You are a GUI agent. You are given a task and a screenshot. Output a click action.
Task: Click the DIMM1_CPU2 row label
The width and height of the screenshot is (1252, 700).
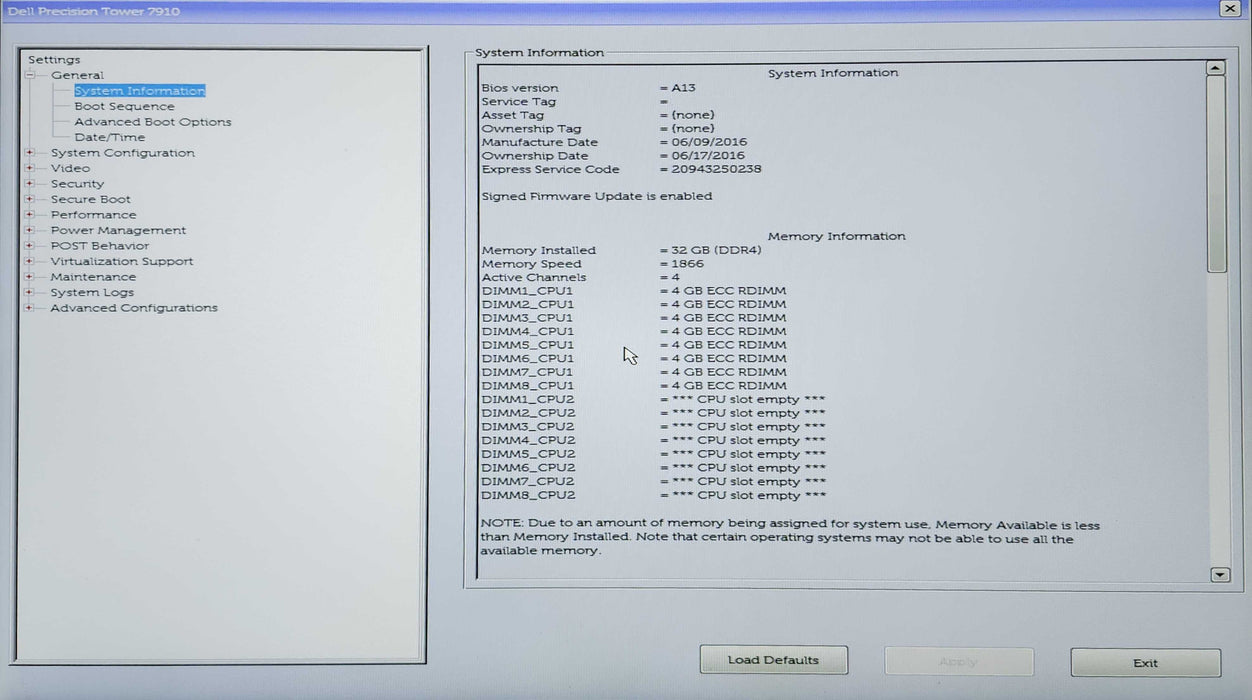pos(528,400)
